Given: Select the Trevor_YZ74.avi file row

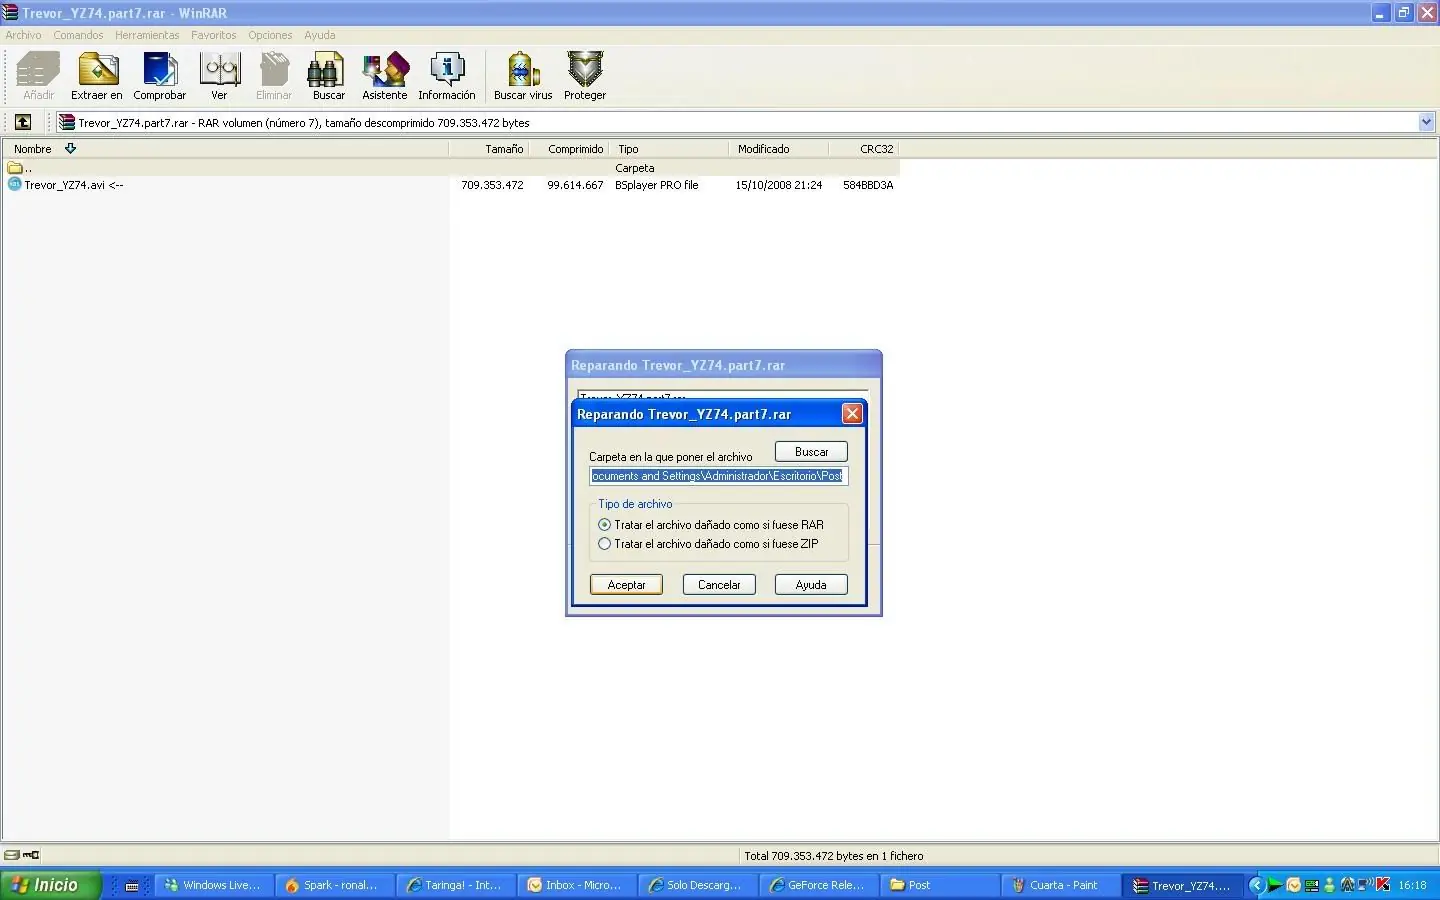Looking at the screenshot, I should 450,185.
